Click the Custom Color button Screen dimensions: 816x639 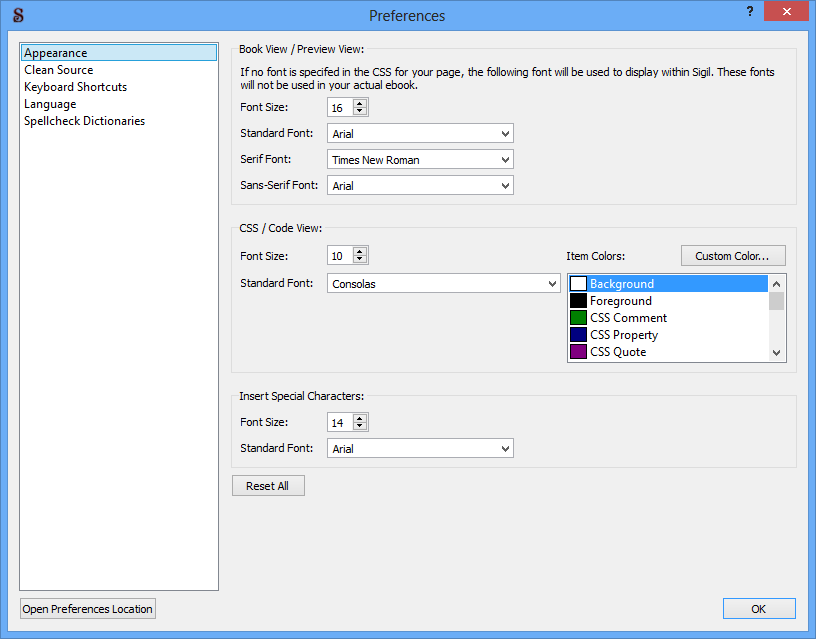coord(733,256)
